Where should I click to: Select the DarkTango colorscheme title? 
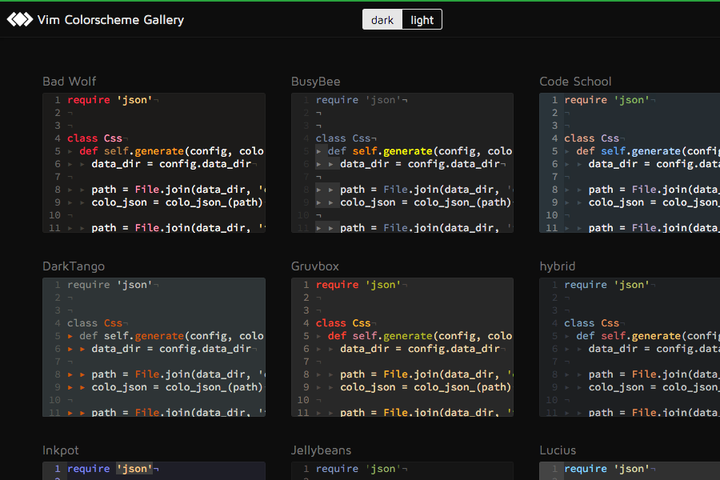click(73, 266)
